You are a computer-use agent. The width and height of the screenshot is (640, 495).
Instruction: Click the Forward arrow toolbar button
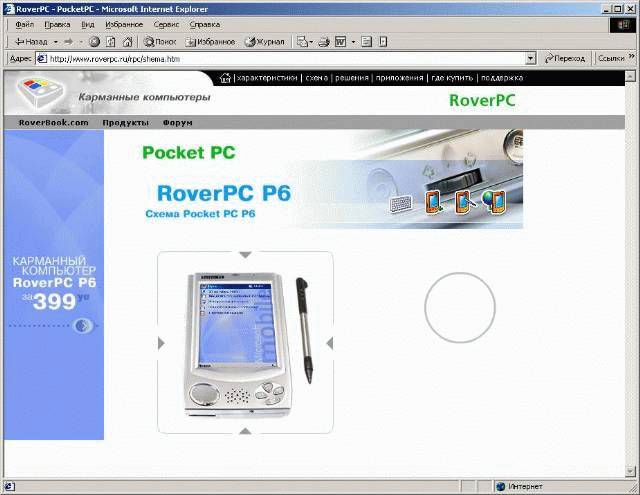[x=69, y=42]
